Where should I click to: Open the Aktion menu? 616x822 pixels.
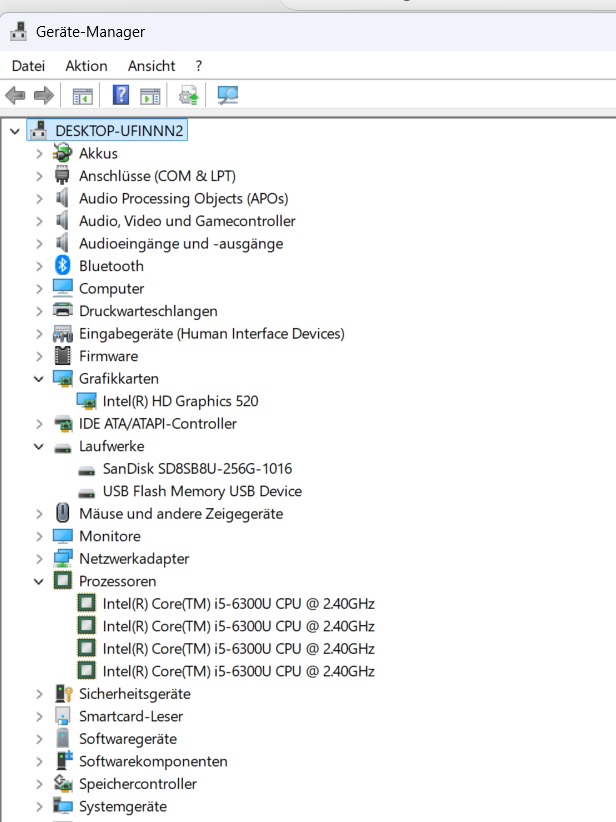pyautogui.click(x=87, y=66)
